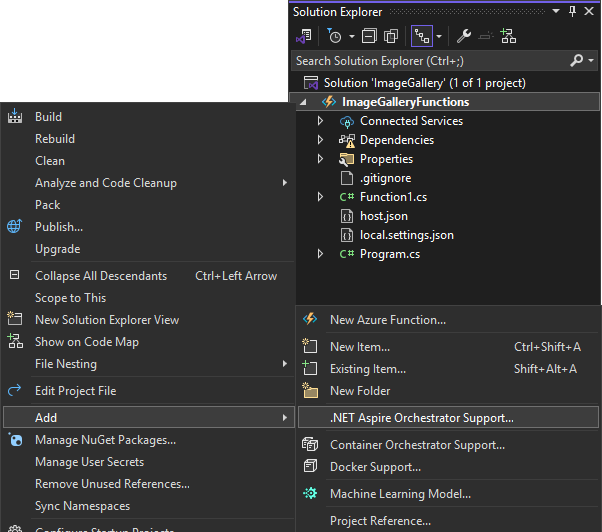Click the Search Solution Explorer input field
This screenshot has width=602, height=532.
coord(430,61)
